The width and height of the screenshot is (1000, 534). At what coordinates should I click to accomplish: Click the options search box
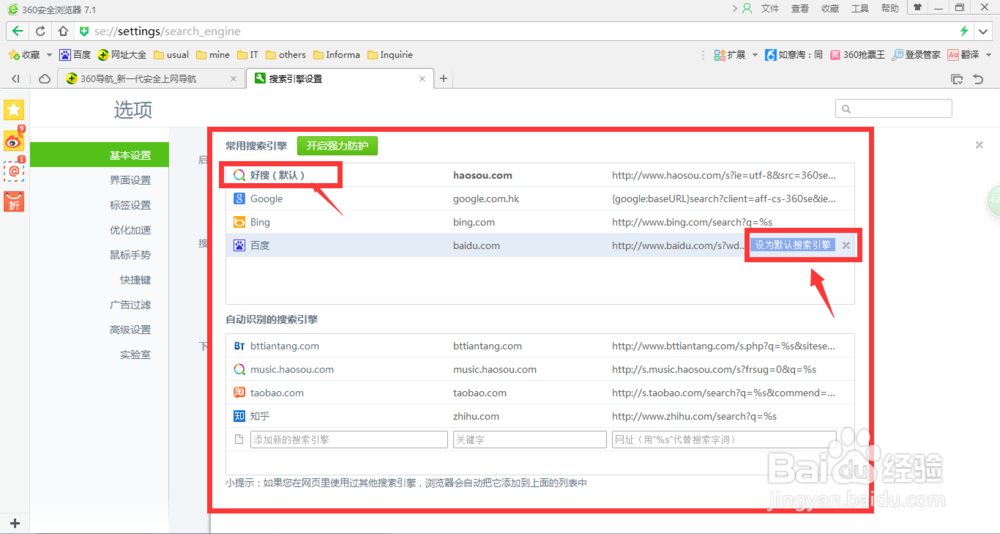[893, 108]
